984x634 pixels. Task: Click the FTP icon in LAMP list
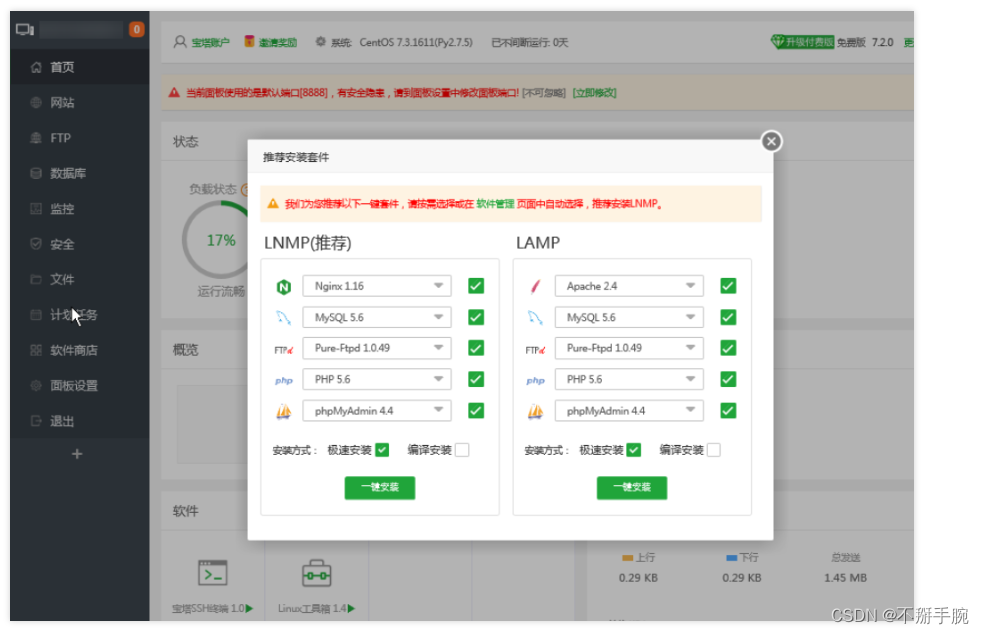tap(535, 350)
